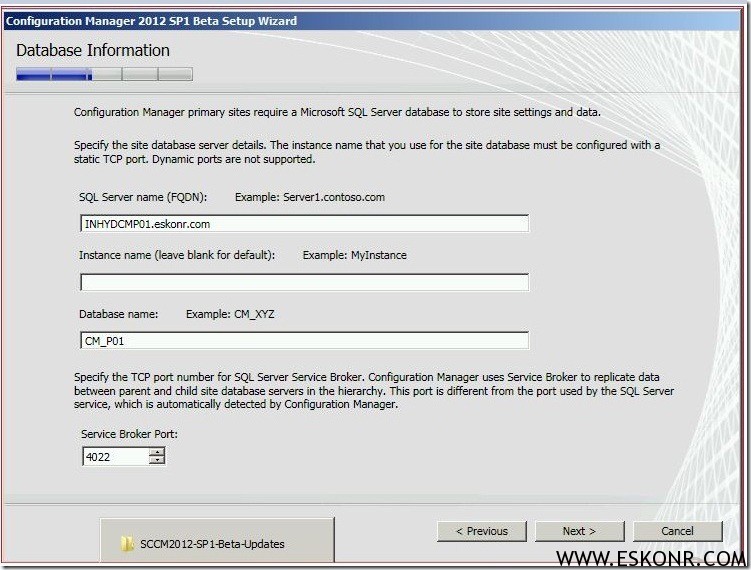Click the Service Broker Port label
The width and height of the screenshot is (751, 570).
point(129,434)
